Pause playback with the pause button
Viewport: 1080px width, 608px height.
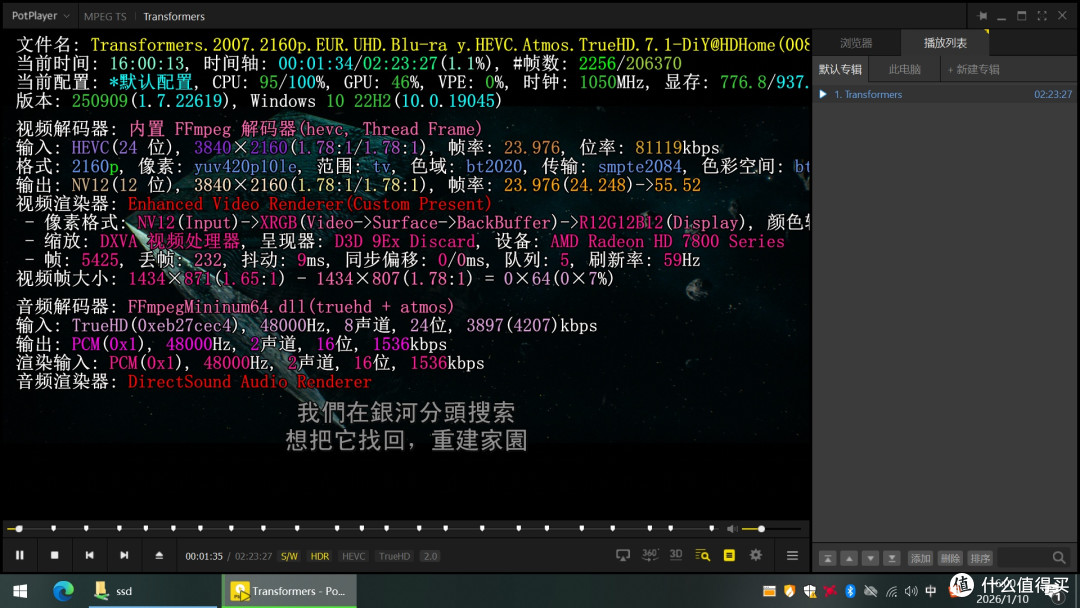coord(20,555)
